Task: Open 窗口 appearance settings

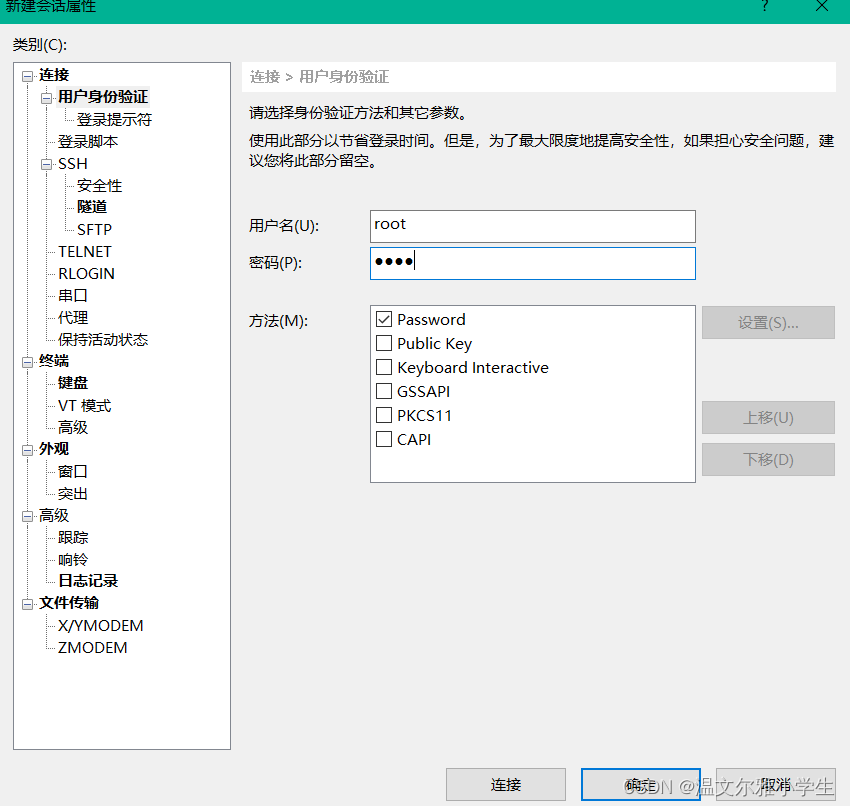Action: [73, 472]
